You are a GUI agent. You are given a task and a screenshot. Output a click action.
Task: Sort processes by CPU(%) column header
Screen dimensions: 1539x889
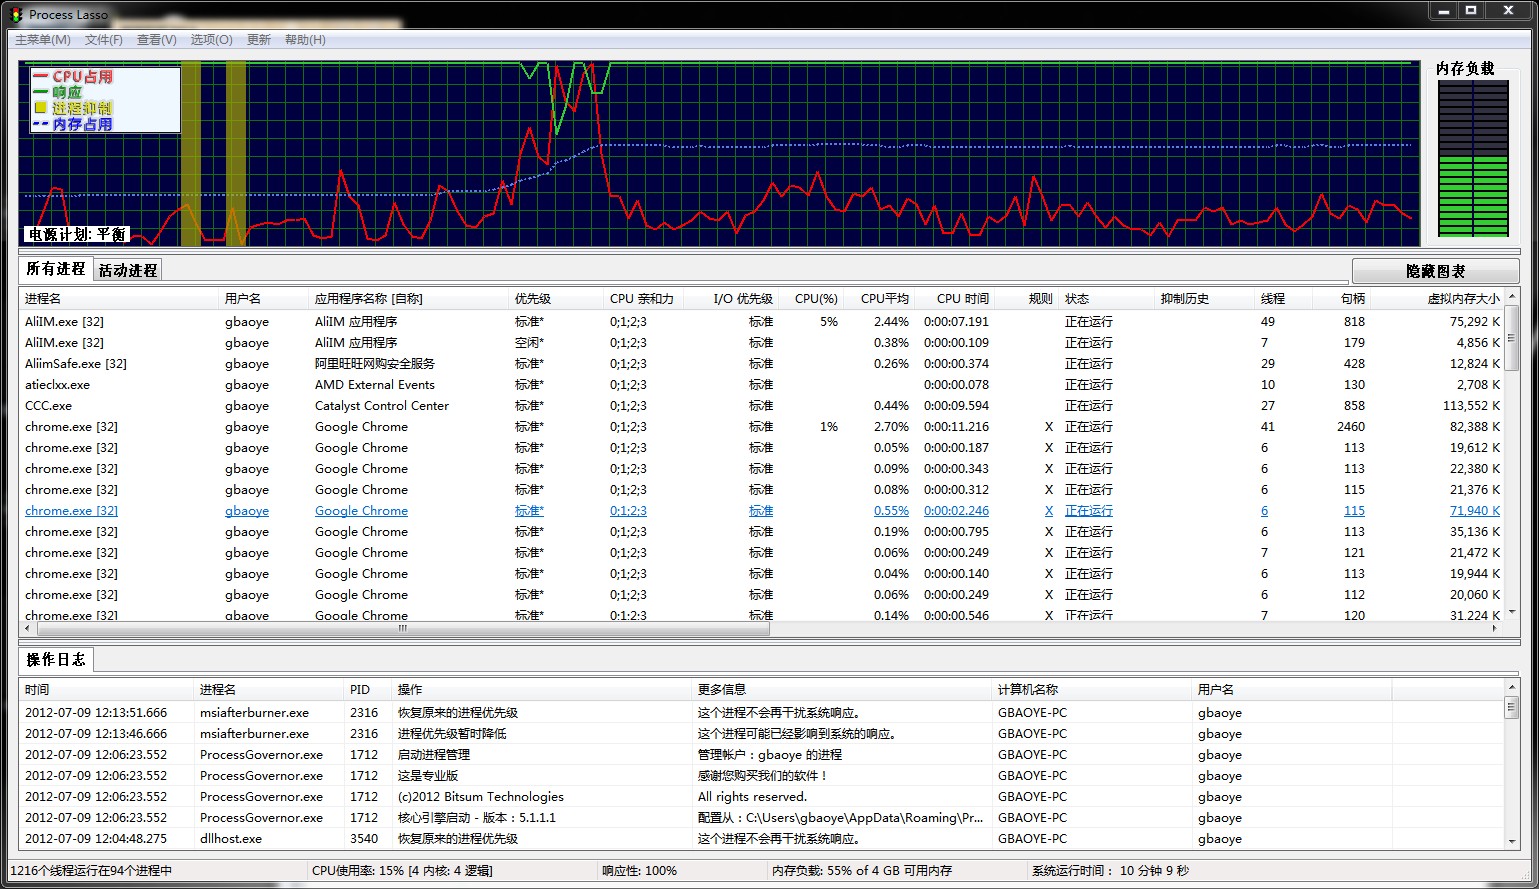click(x=815, y=299)
